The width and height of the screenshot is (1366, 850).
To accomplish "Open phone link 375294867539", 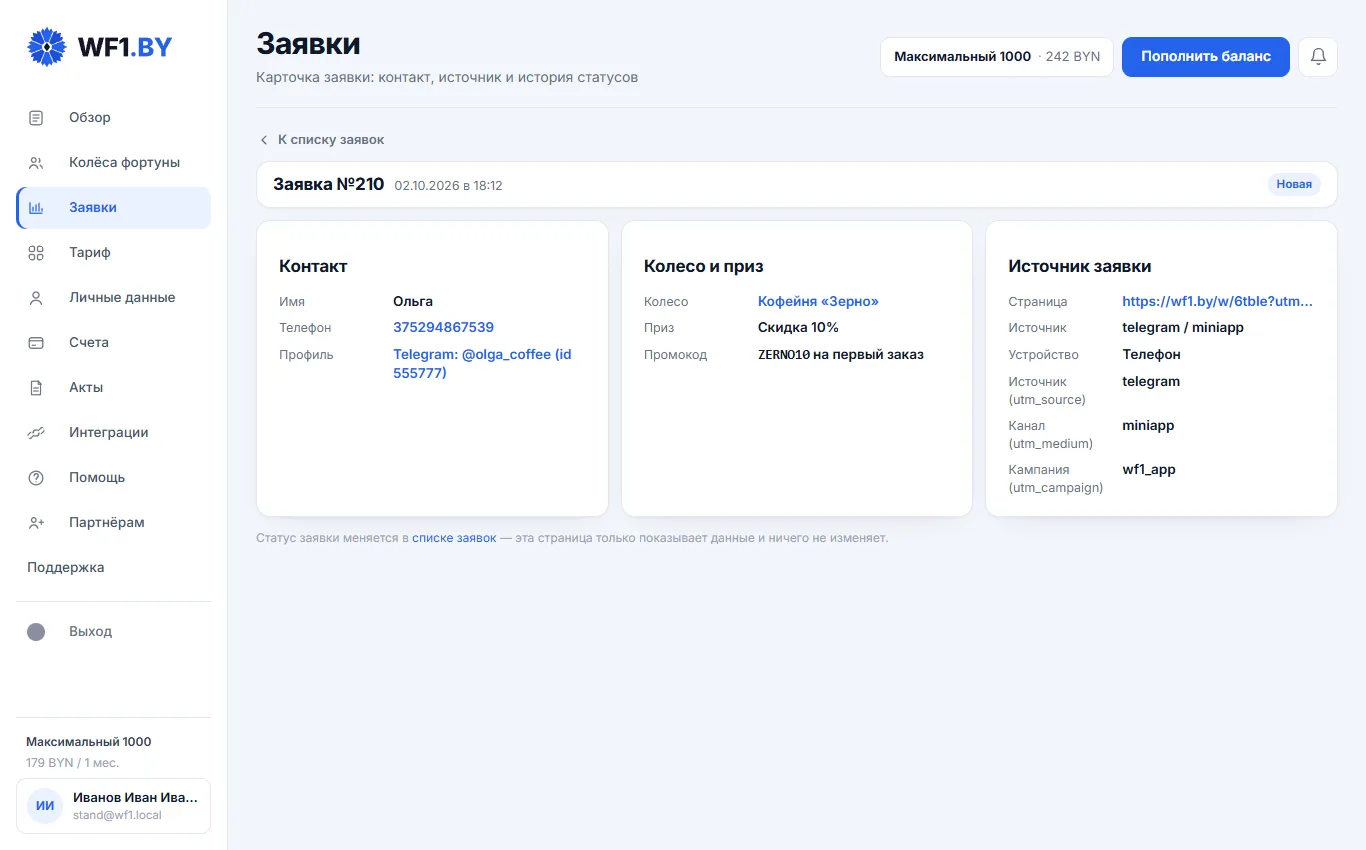I will [443, 328].
